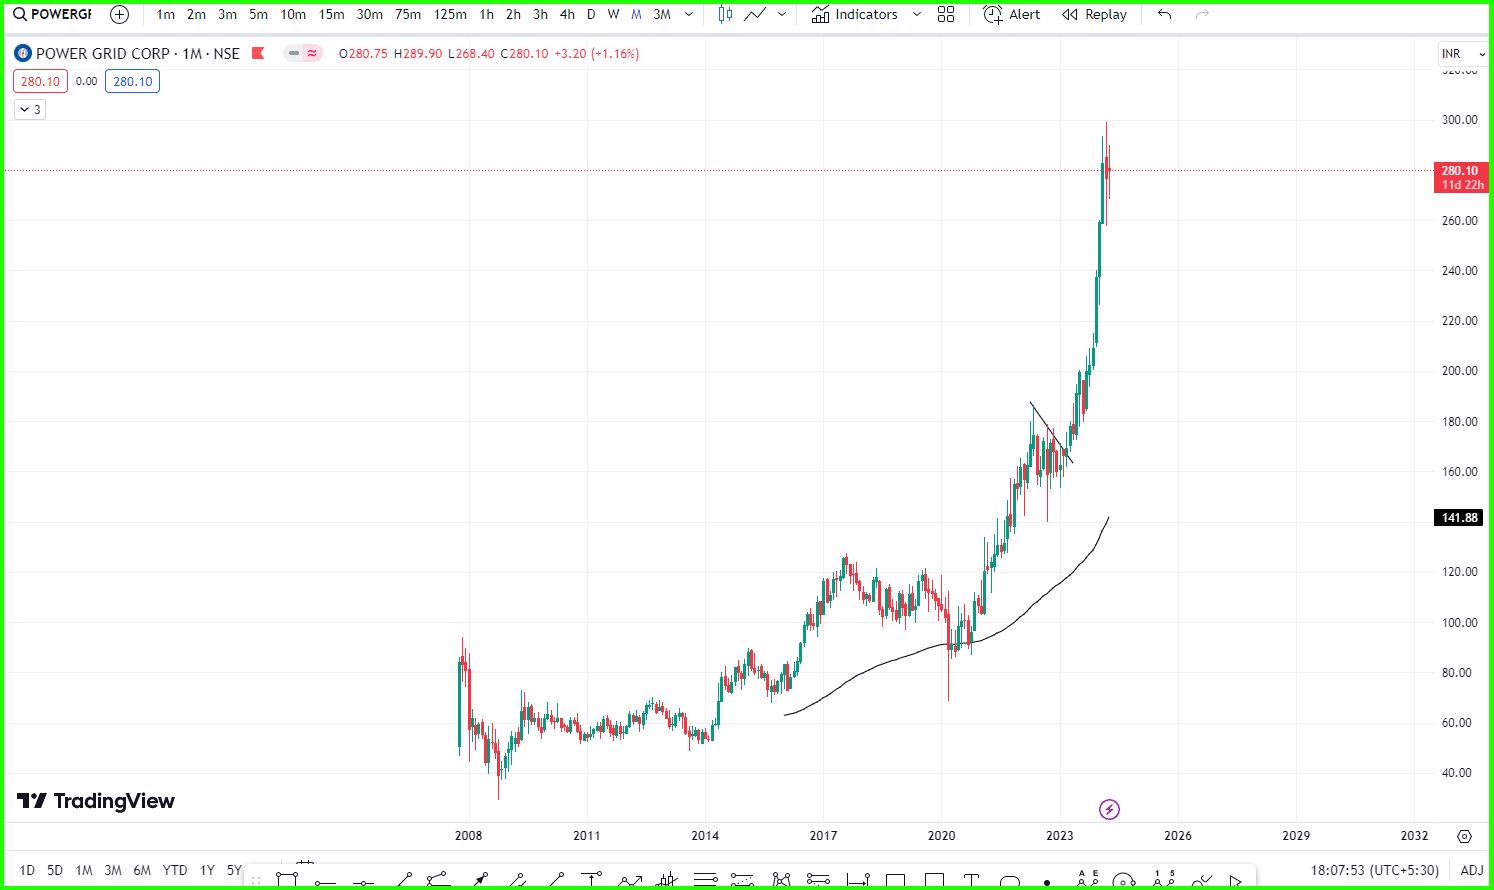Click the 2m timeframe
The height and width of the screenshot is (890, 1494).
[x=196, y=14]
